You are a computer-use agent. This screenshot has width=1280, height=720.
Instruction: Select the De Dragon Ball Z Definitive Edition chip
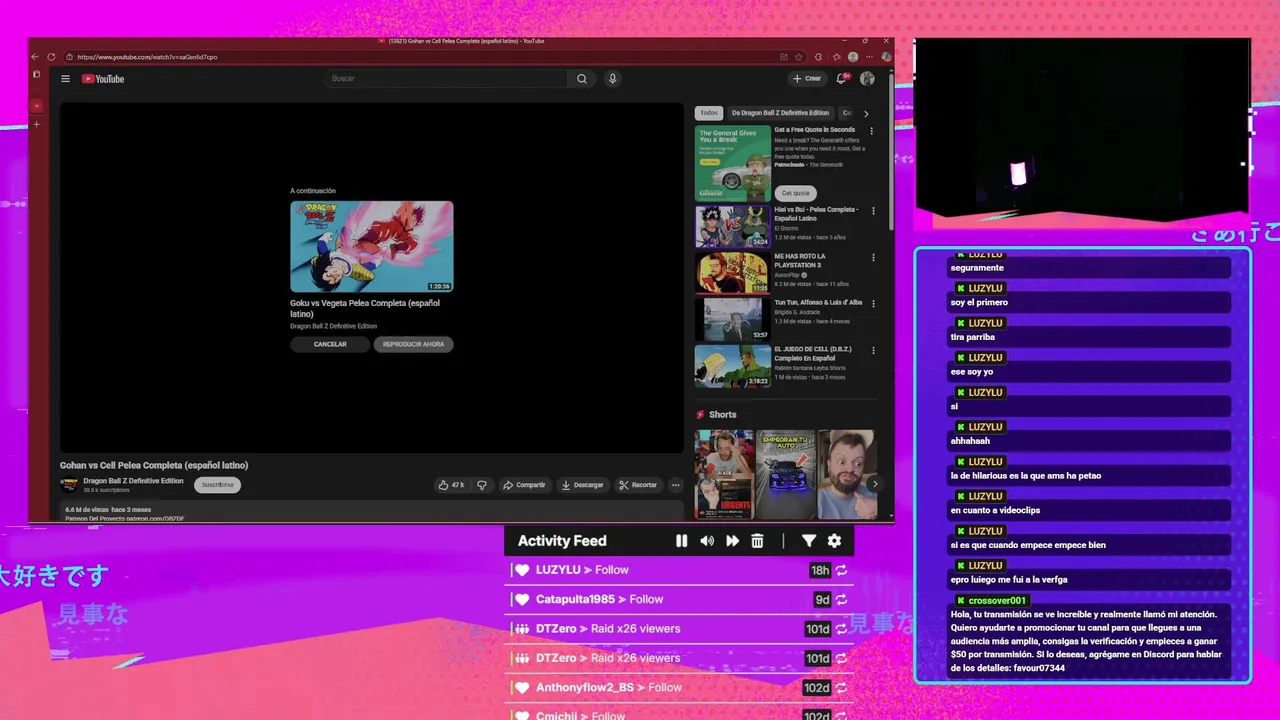point(780,113)
